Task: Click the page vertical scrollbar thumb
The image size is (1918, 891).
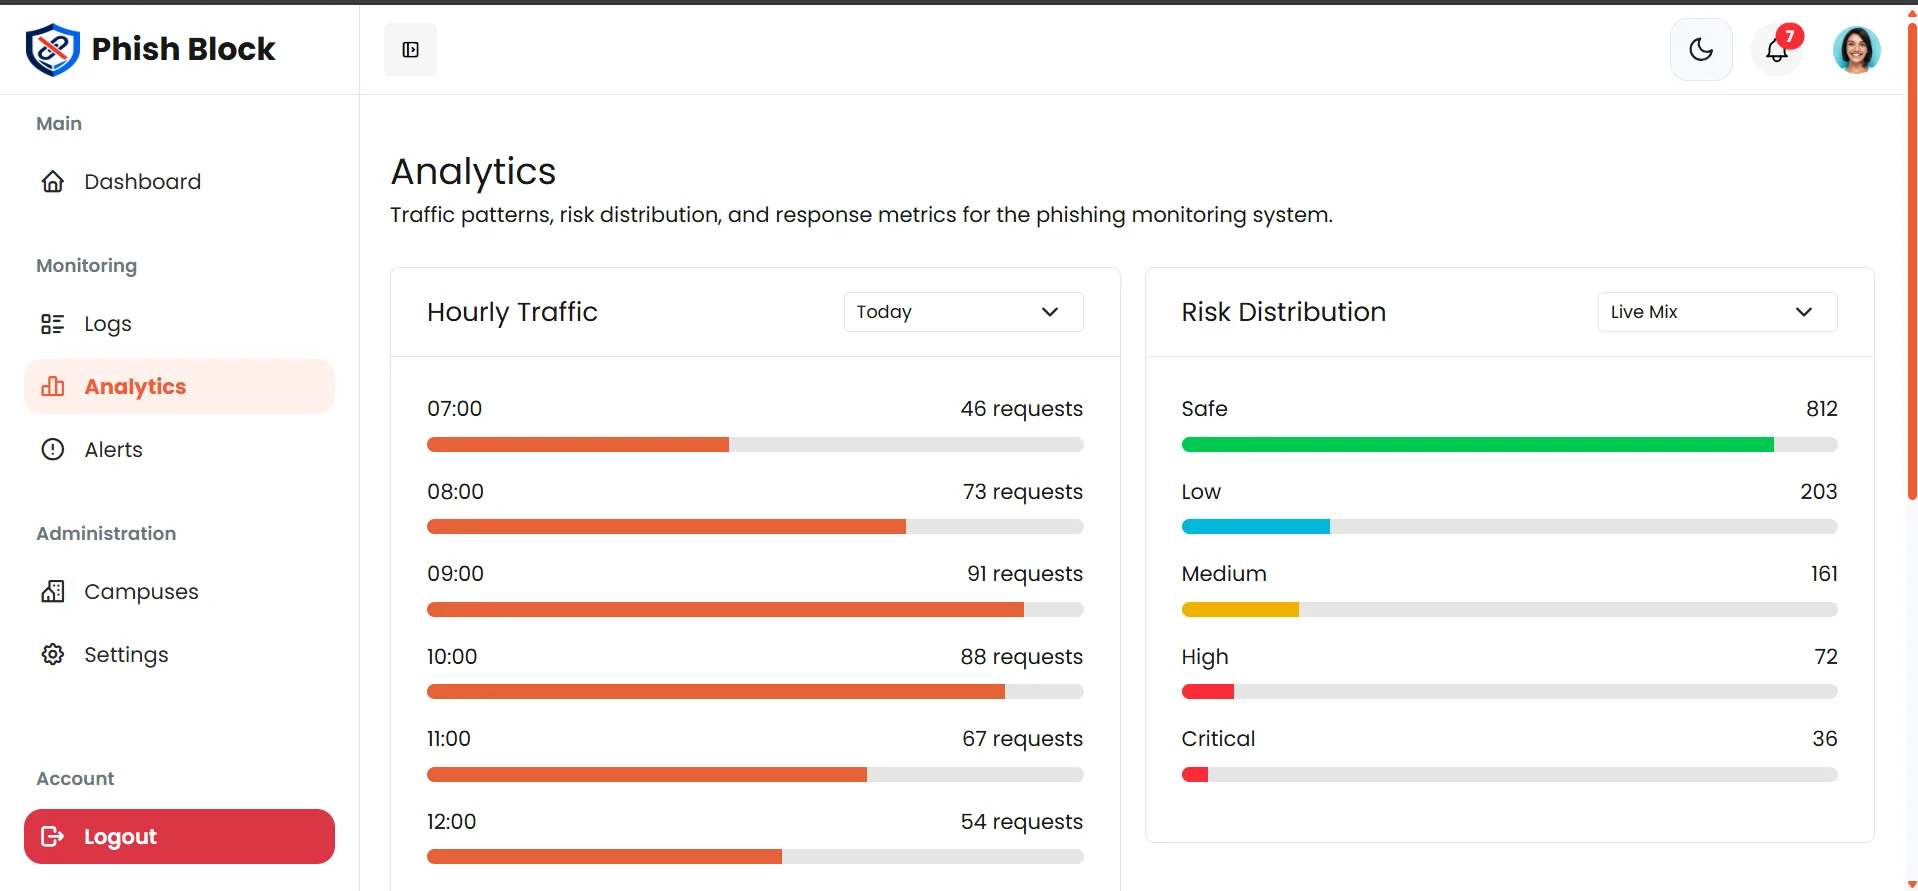Action: [1912, 260]
